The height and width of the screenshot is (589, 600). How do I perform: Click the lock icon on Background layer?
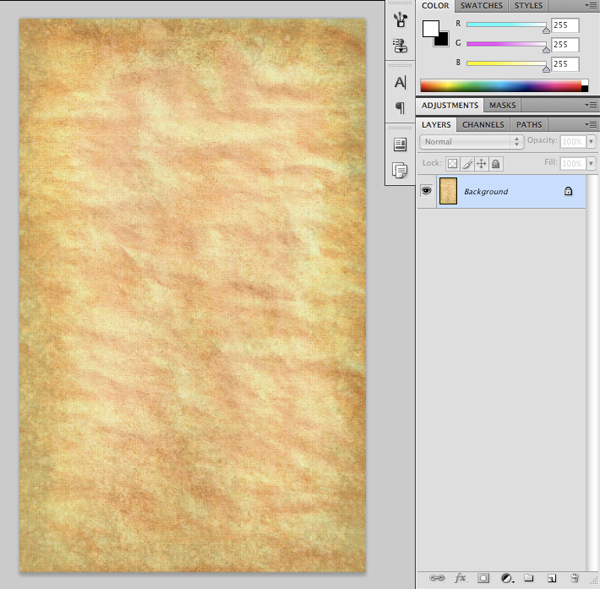click(x=568, y=191)
